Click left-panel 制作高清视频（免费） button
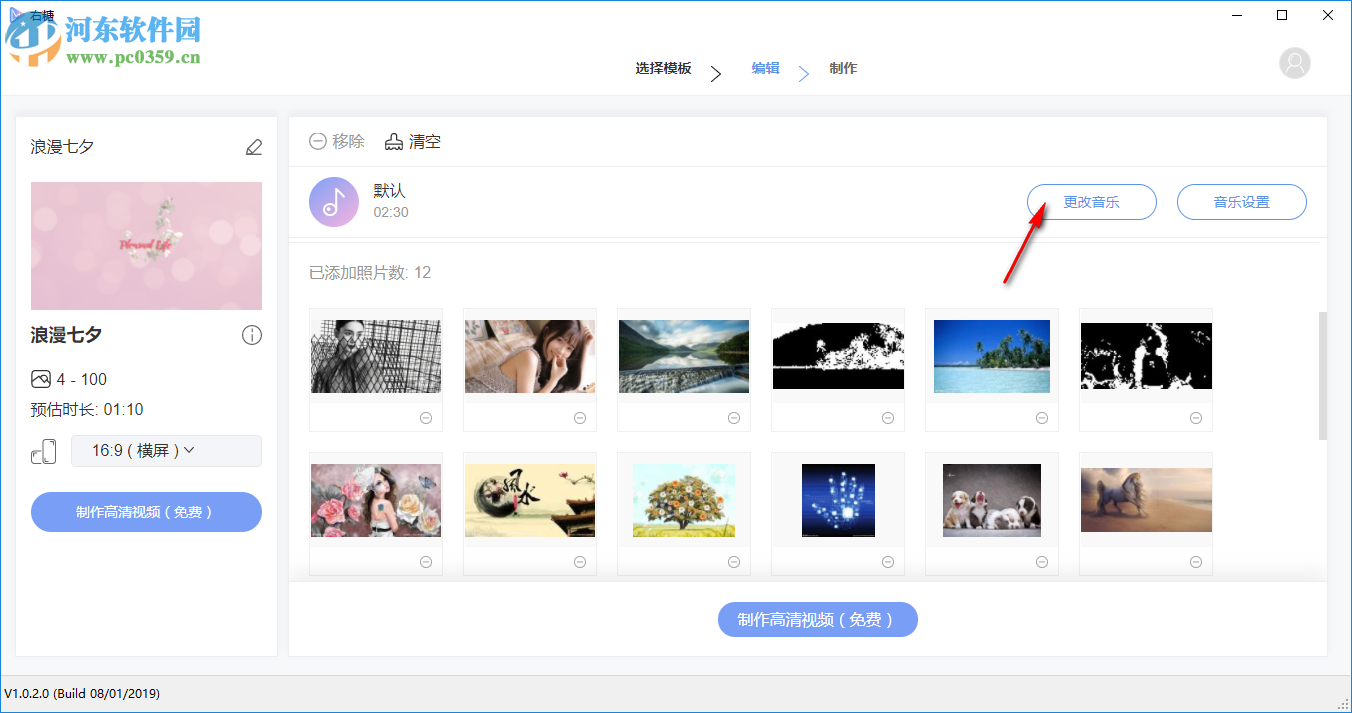This screenshot has width=1352, height=713. (x=146, y=512)
